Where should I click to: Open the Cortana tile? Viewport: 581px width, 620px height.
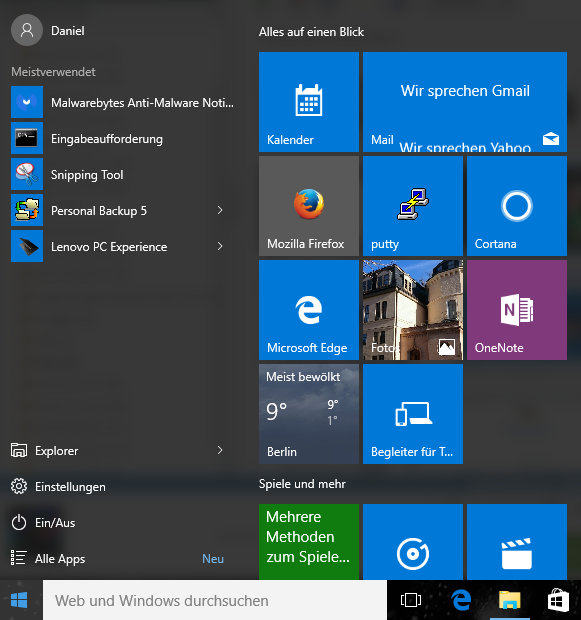click(x=517, y=206)
